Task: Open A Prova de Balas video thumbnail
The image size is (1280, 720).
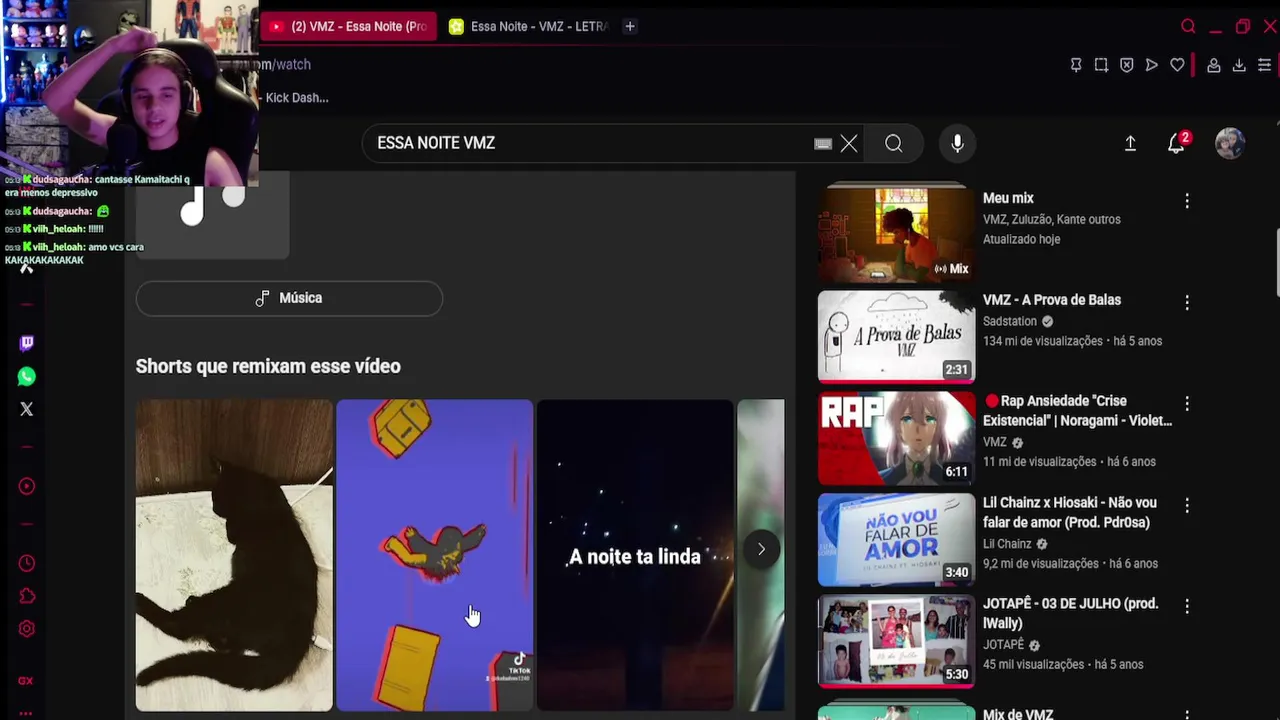Action: (x=896, y=336)
